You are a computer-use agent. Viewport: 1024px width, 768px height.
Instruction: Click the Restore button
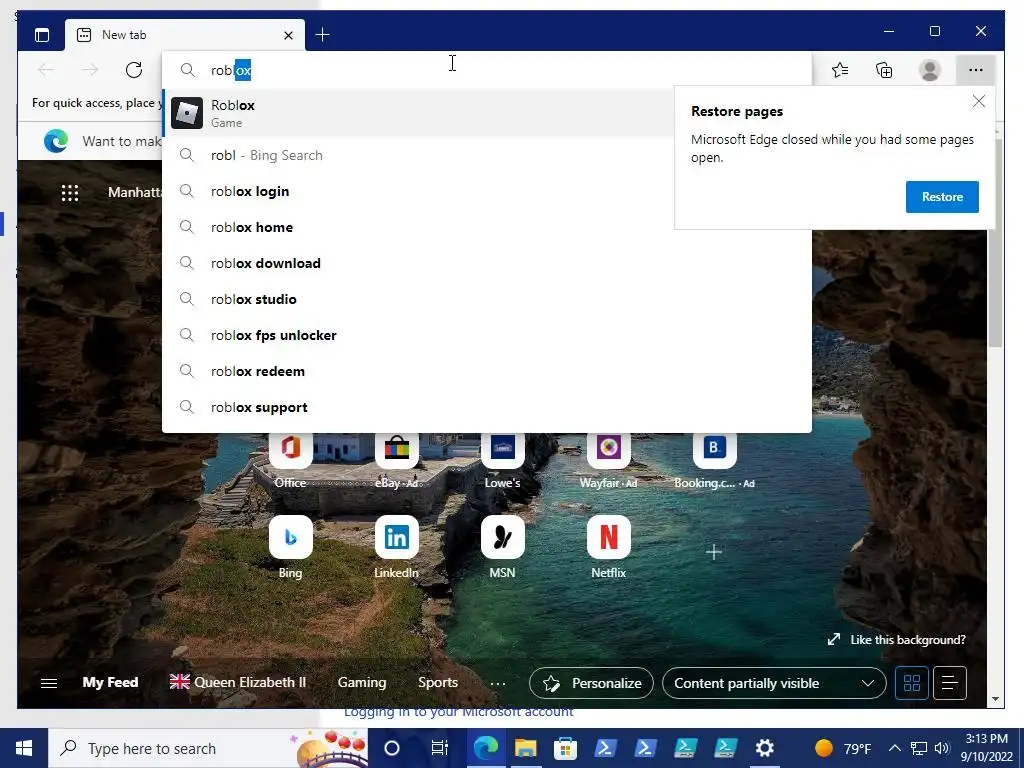(x=942, y=197)
